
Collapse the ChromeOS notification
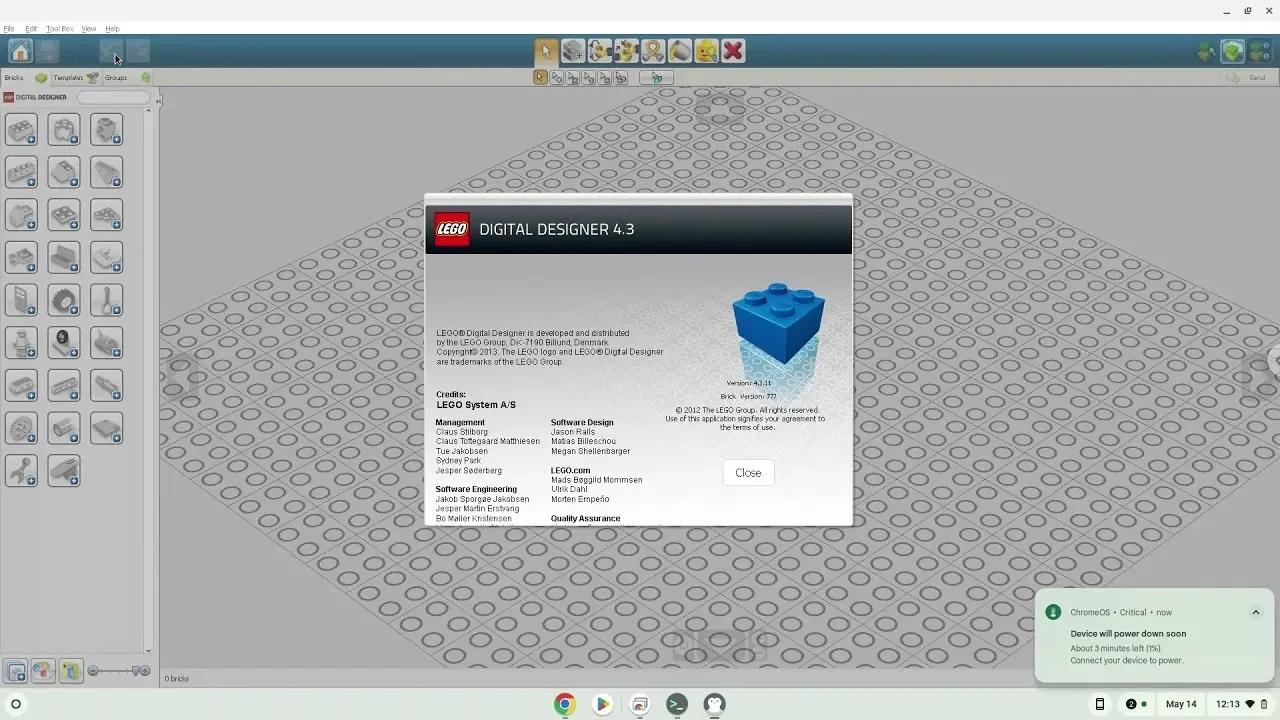point(1256,612)
